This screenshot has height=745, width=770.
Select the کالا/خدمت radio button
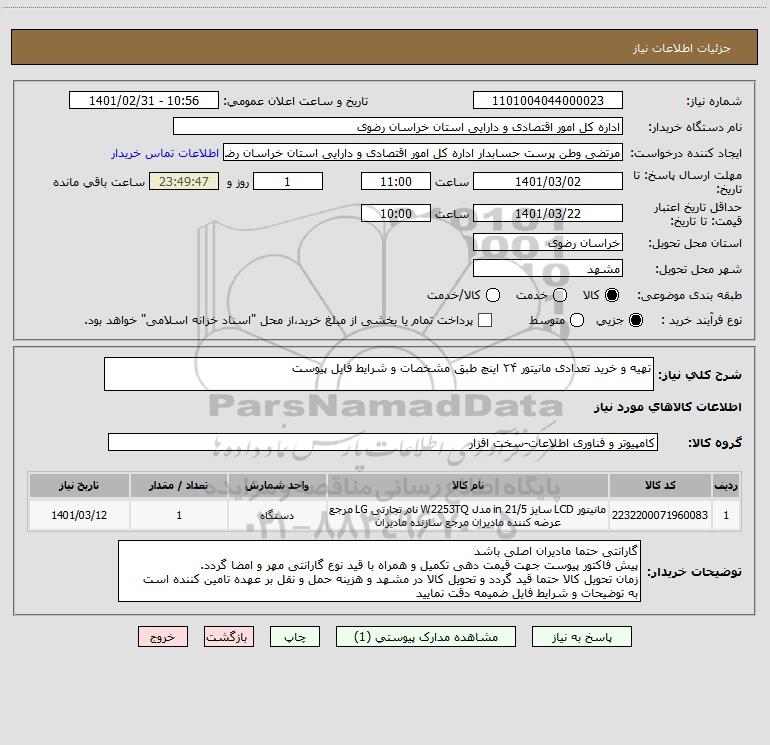[493, 295]
